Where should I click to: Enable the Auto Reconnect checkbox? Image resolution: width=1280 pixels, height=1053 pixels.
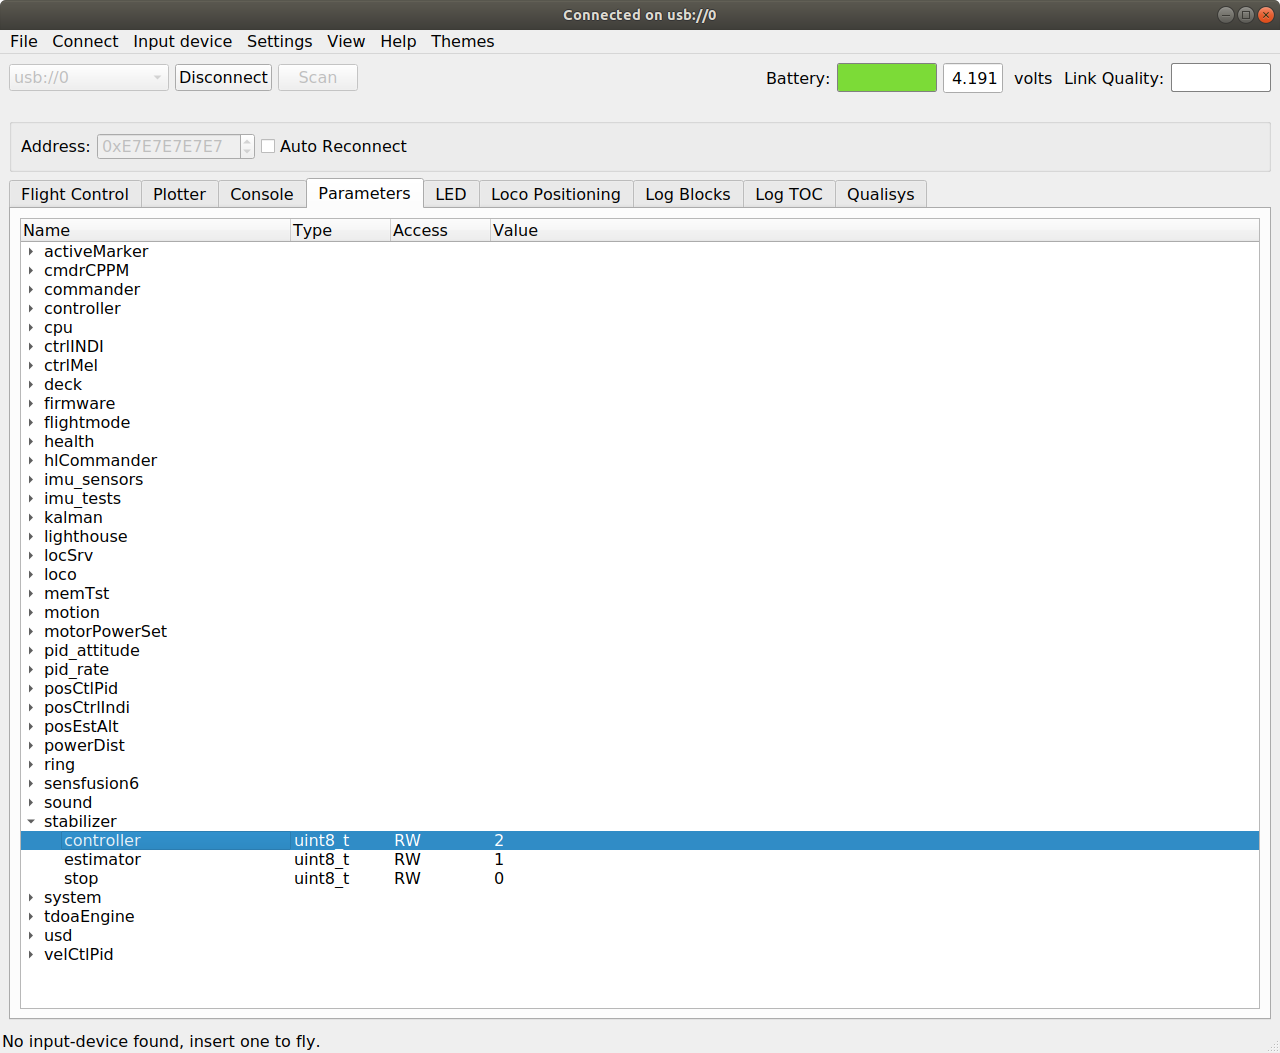point(268,147)
